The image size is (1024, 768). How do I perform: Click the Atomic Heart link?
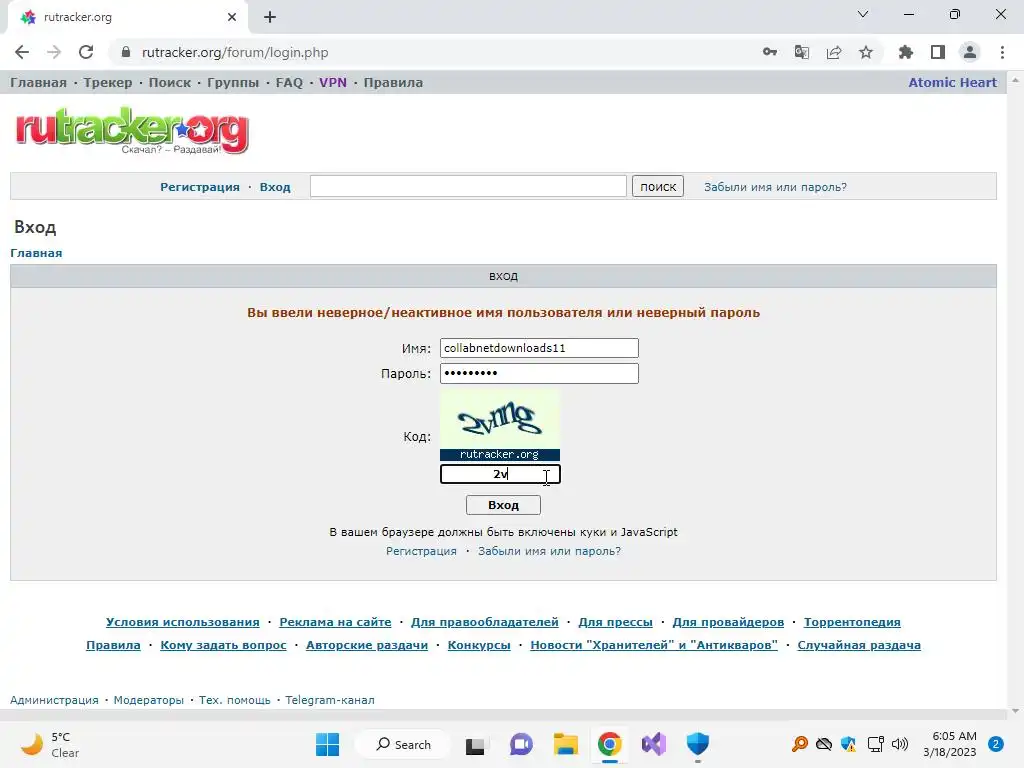(952, 83)
